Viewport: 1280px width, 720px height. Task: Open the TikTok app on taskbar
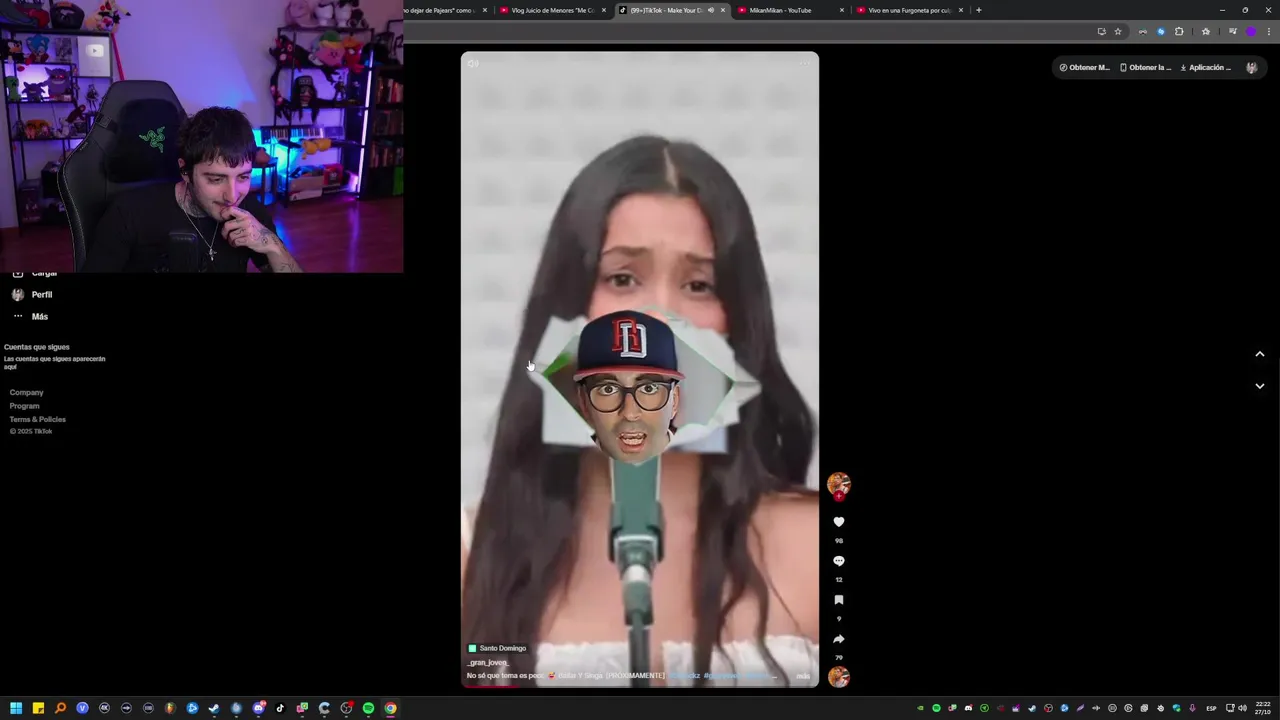pyautogui.click(x=280, y=708)
